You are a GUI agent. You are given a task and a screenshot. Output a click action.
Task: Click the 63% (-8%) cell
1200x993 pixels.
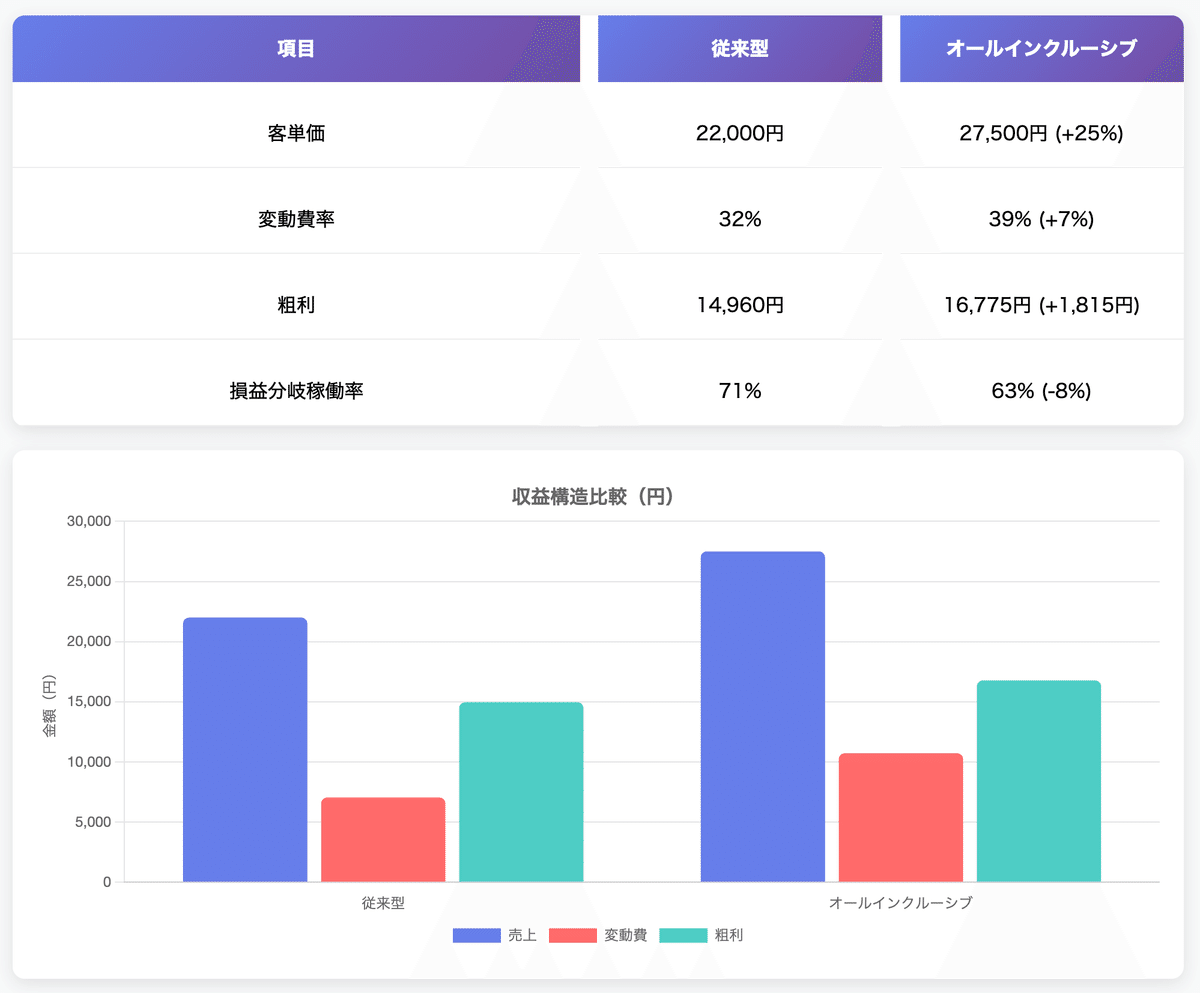1041,391
